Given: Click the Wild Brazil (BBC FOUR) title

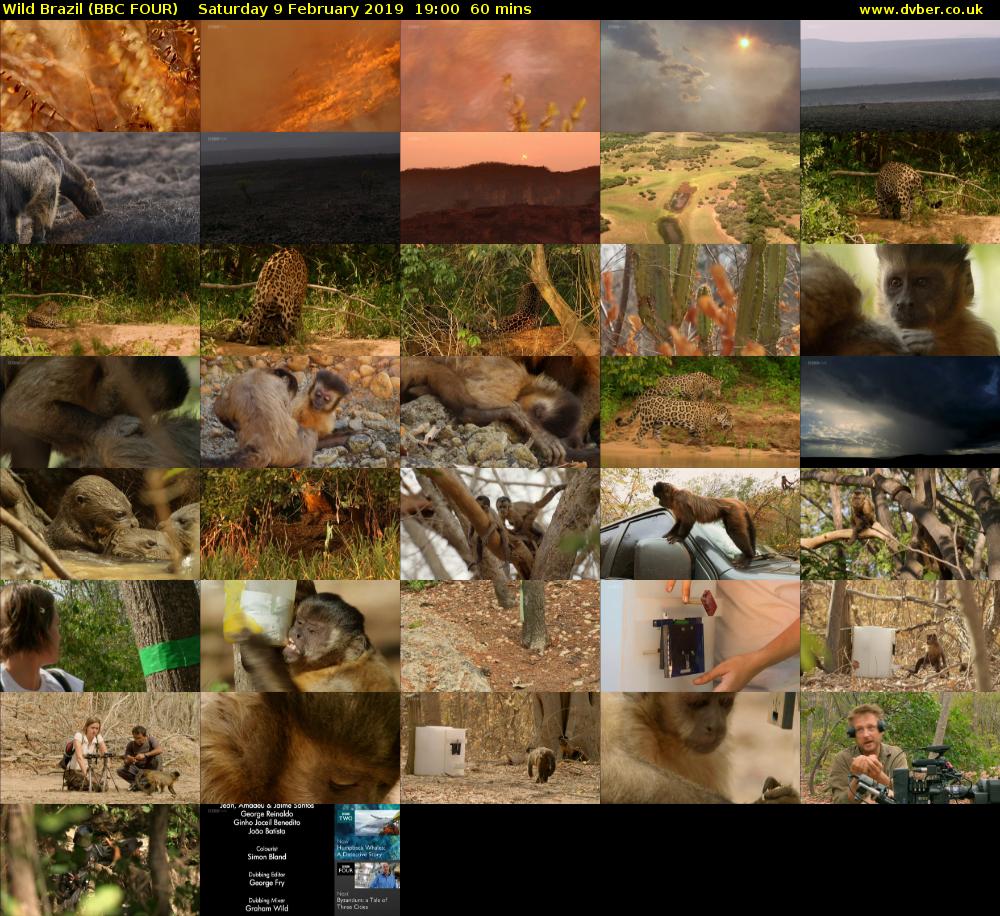Looking at the screenshot, I should [x=91, y=9].
